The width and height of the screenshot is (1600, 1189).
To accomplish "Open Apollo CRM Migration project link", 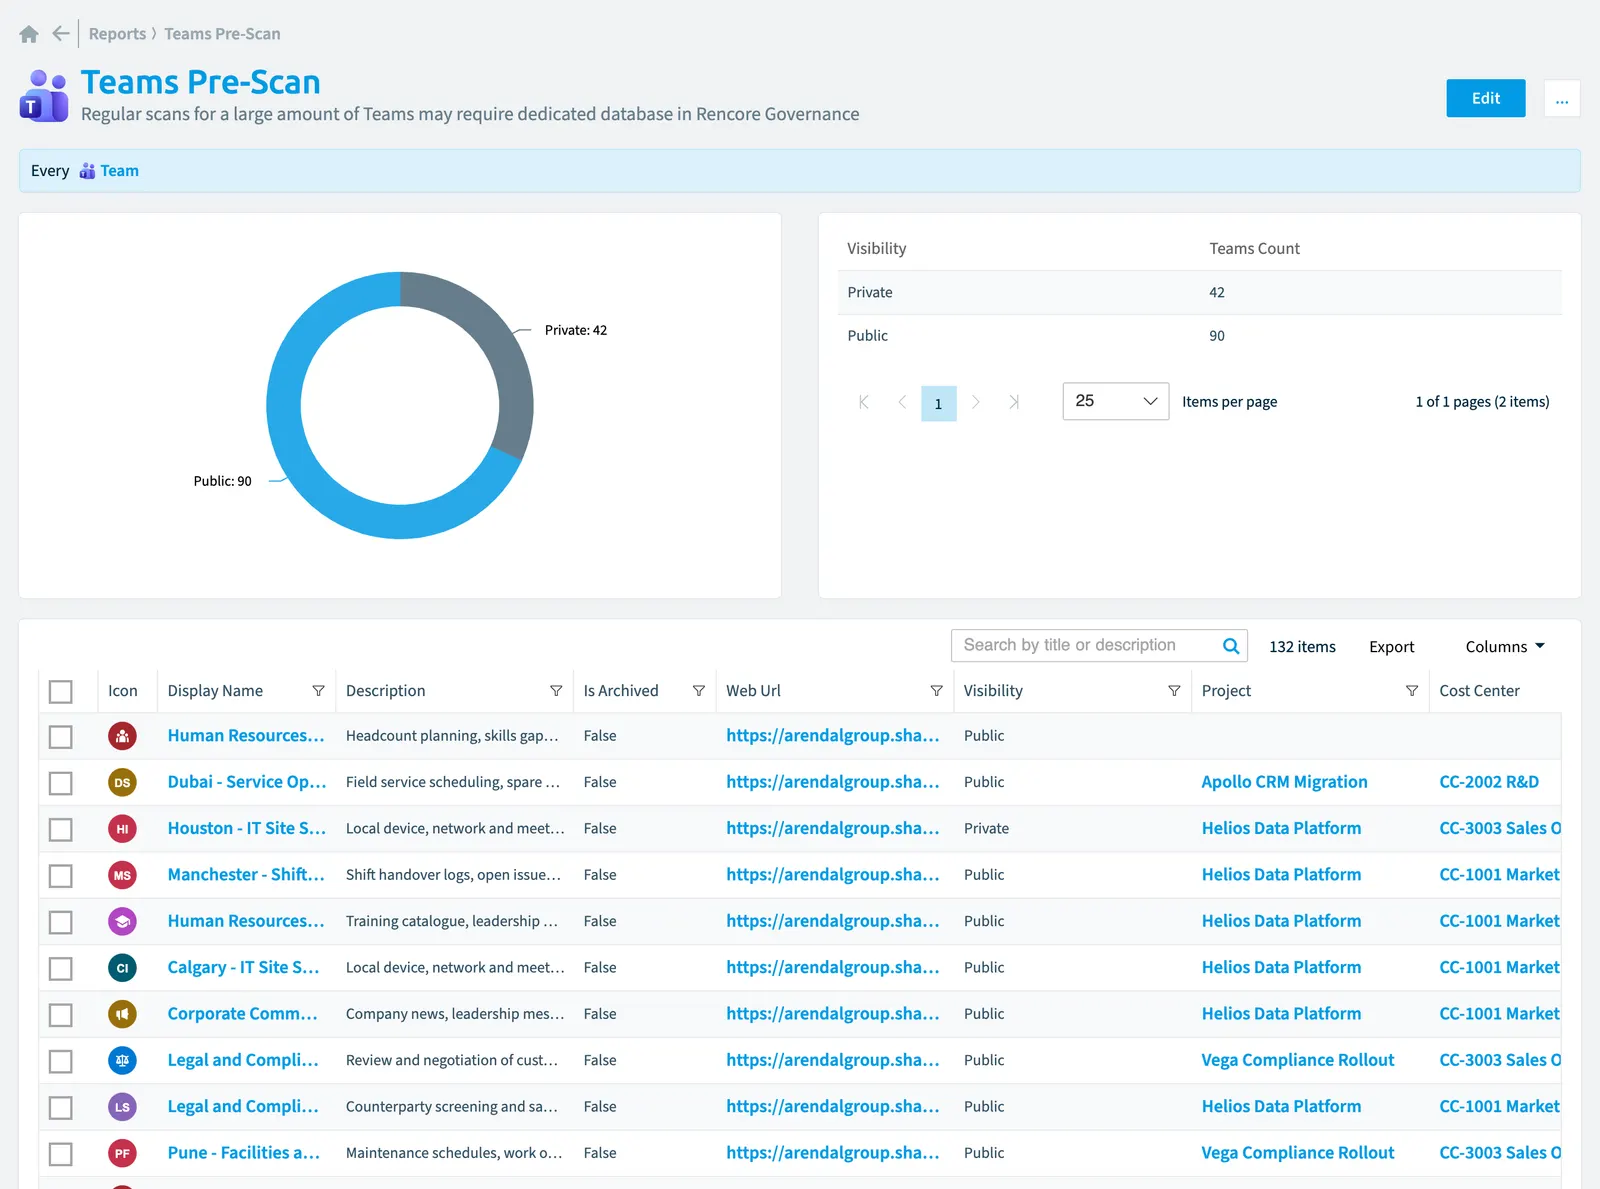I will pyautogui.click(x=1284, y=782).
